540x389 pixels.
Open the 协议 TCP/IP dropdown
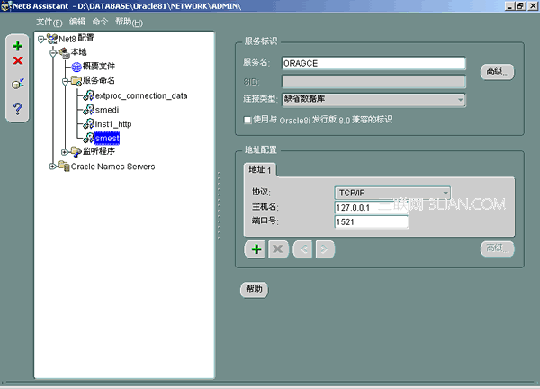click(445, 193)
